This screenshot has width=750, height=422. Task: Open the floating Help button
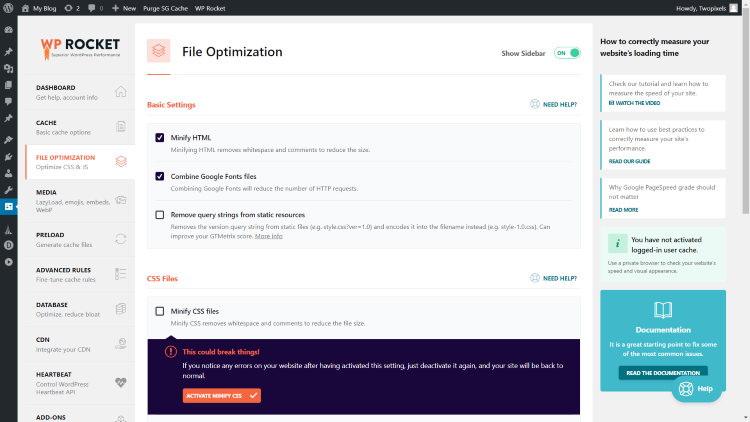(696, 389)
